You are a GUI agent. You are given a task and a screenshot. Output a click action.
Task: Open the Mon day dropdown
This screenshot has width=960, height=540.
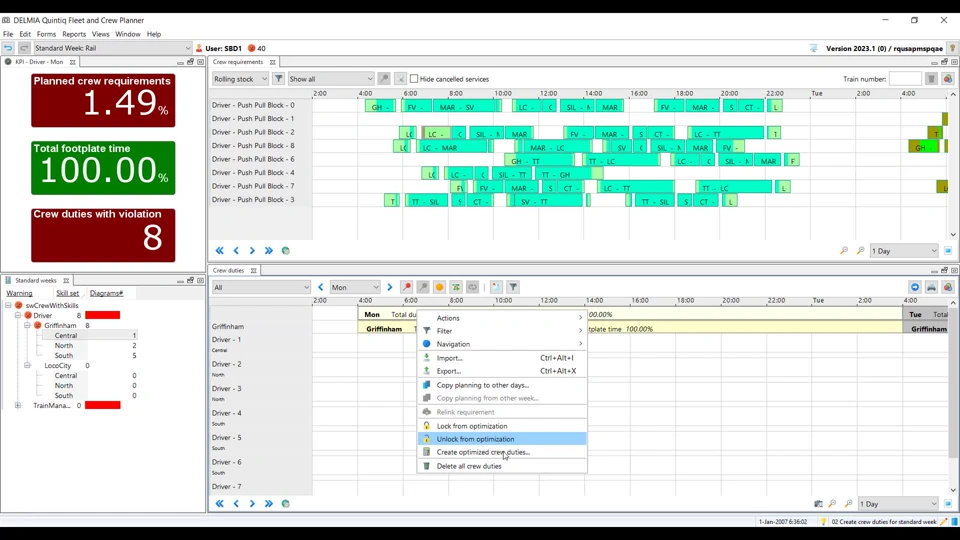[x=355, y=287]
